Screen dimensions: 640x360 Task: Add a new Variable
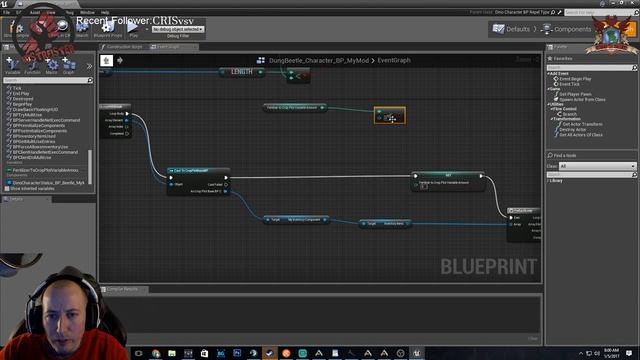(12, 65)
